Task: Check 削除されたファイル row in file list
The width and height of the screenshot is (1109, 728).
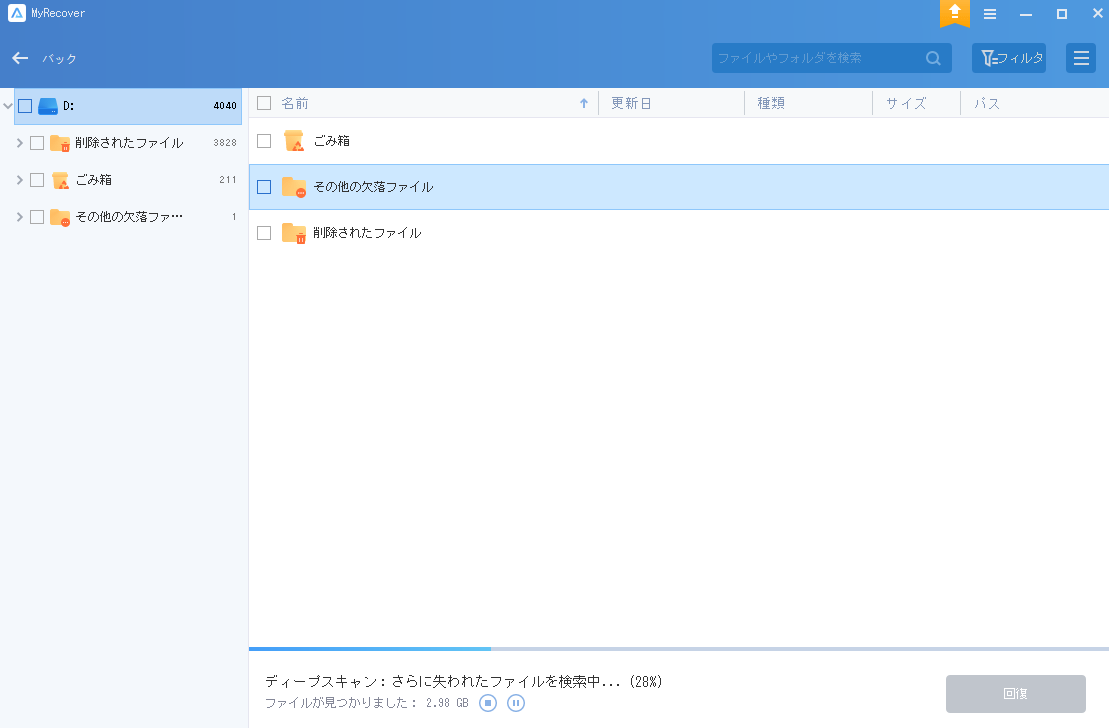Action: [264, 233]
